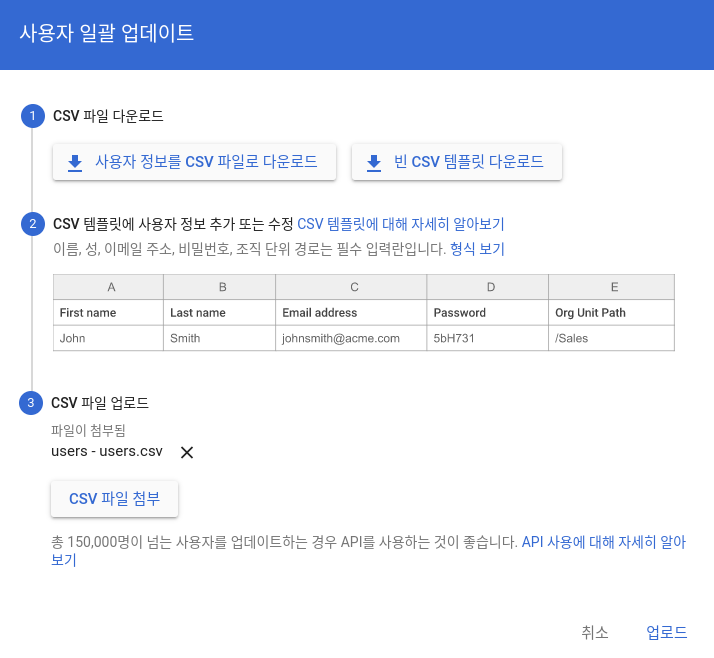Click the 파일이 첨부됨 status text
The width and height of the screenshot is (714, 658).
[88, 430]
